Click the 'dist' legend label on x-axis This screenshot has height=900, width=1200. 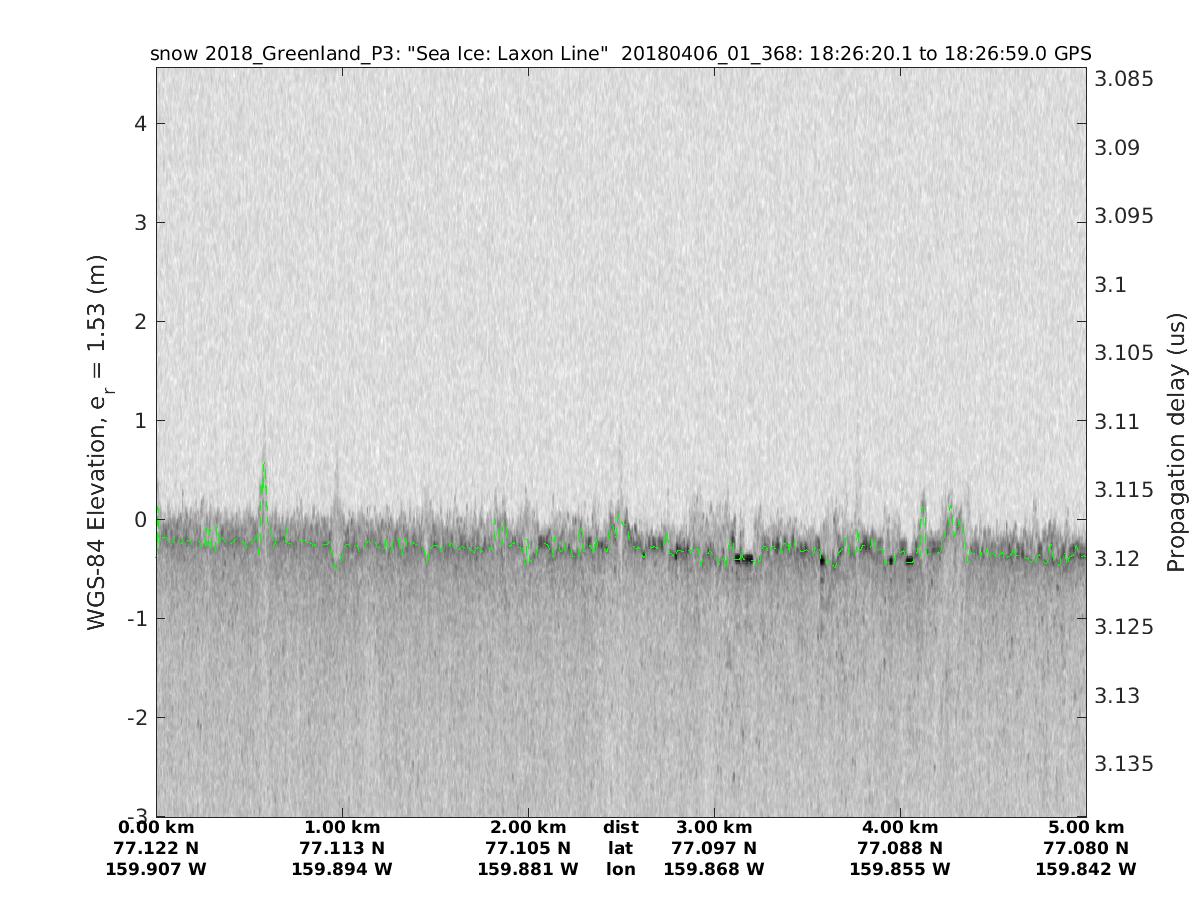(x=620, y=827)
